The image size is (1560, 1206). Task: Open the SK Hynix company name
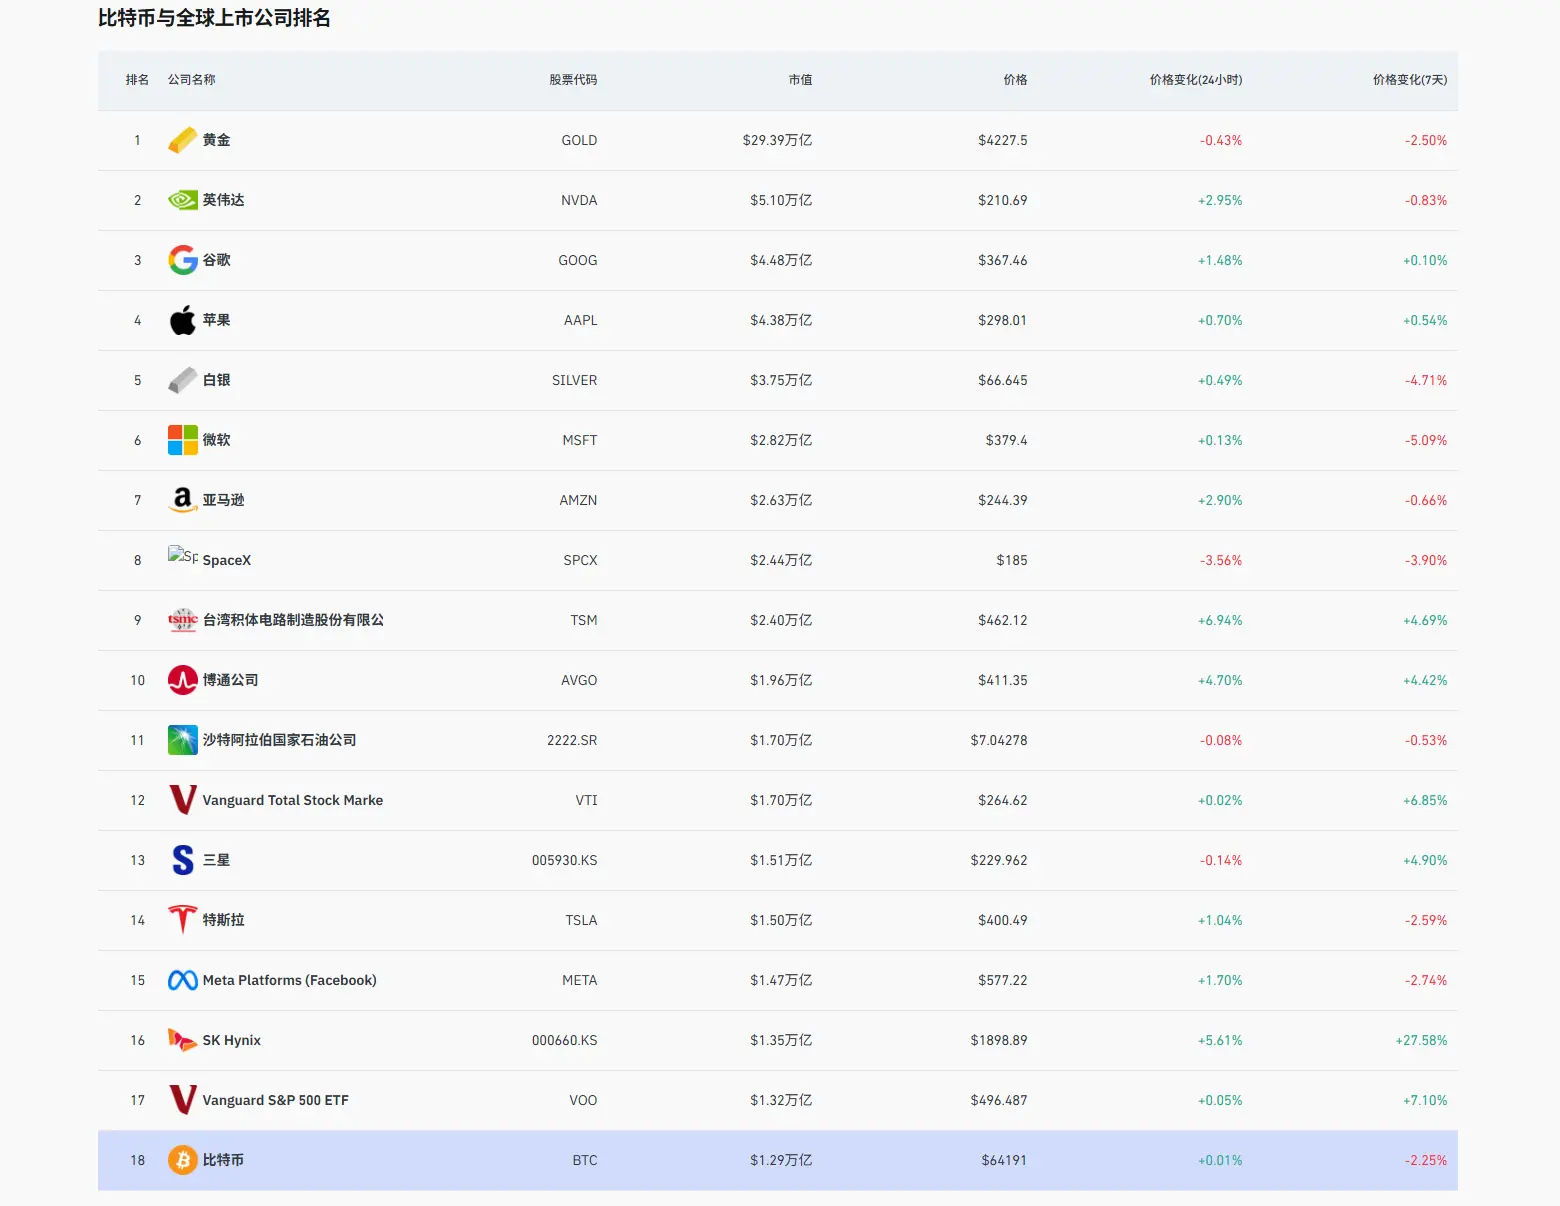[x=232, y=1040]
